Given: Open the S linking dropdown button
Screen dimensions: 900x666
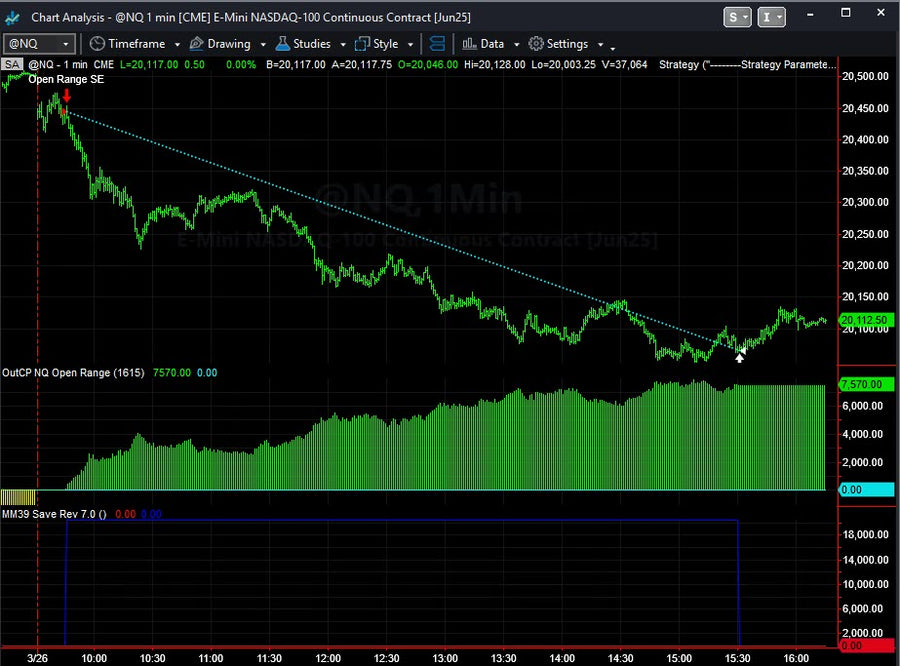Looking at the screenshot, I should point(737,17).
